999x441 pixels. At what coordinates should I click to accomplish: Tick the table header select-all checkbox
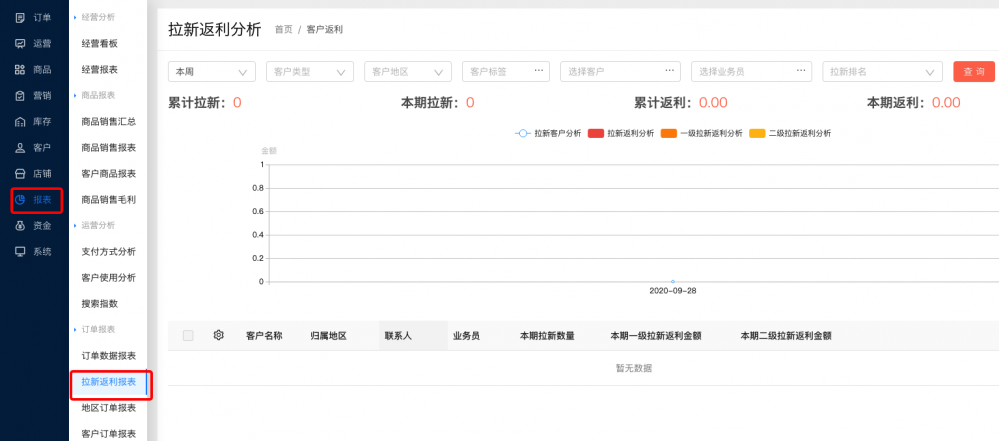coord(188,335)
